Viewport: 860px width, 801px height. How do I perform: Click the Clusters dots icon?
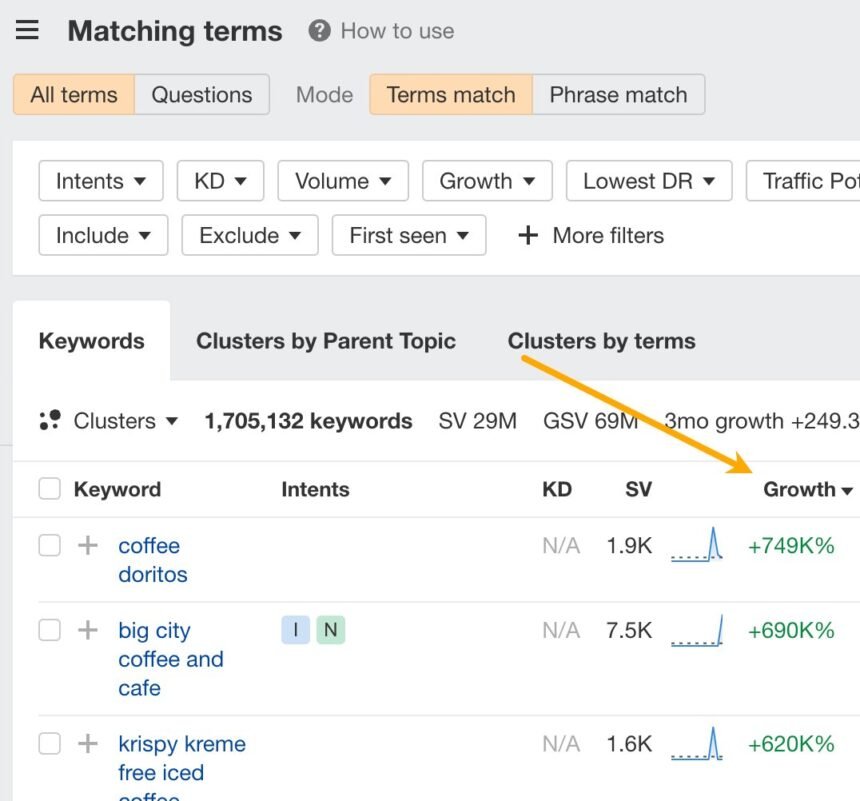coord(50,421)
